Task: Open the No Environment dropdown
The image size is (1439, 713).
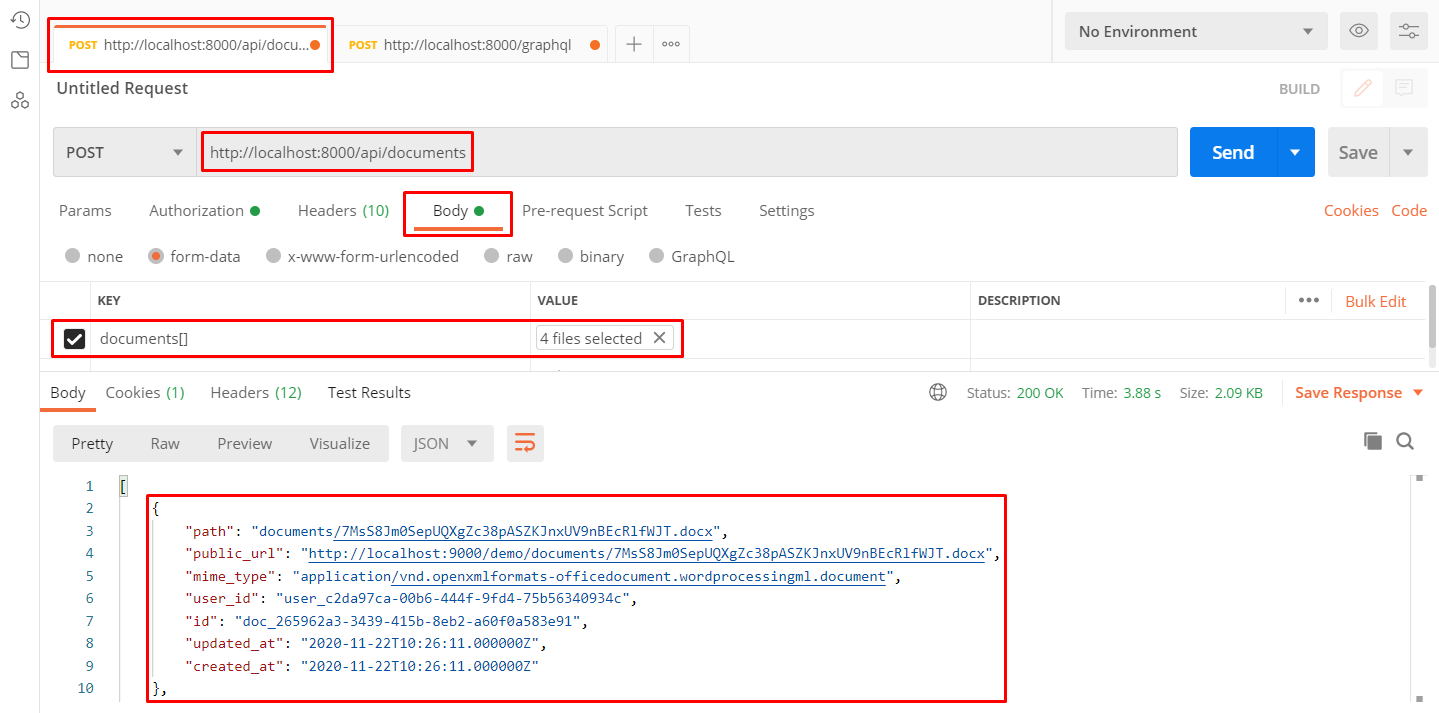Action: point(1196,31)
